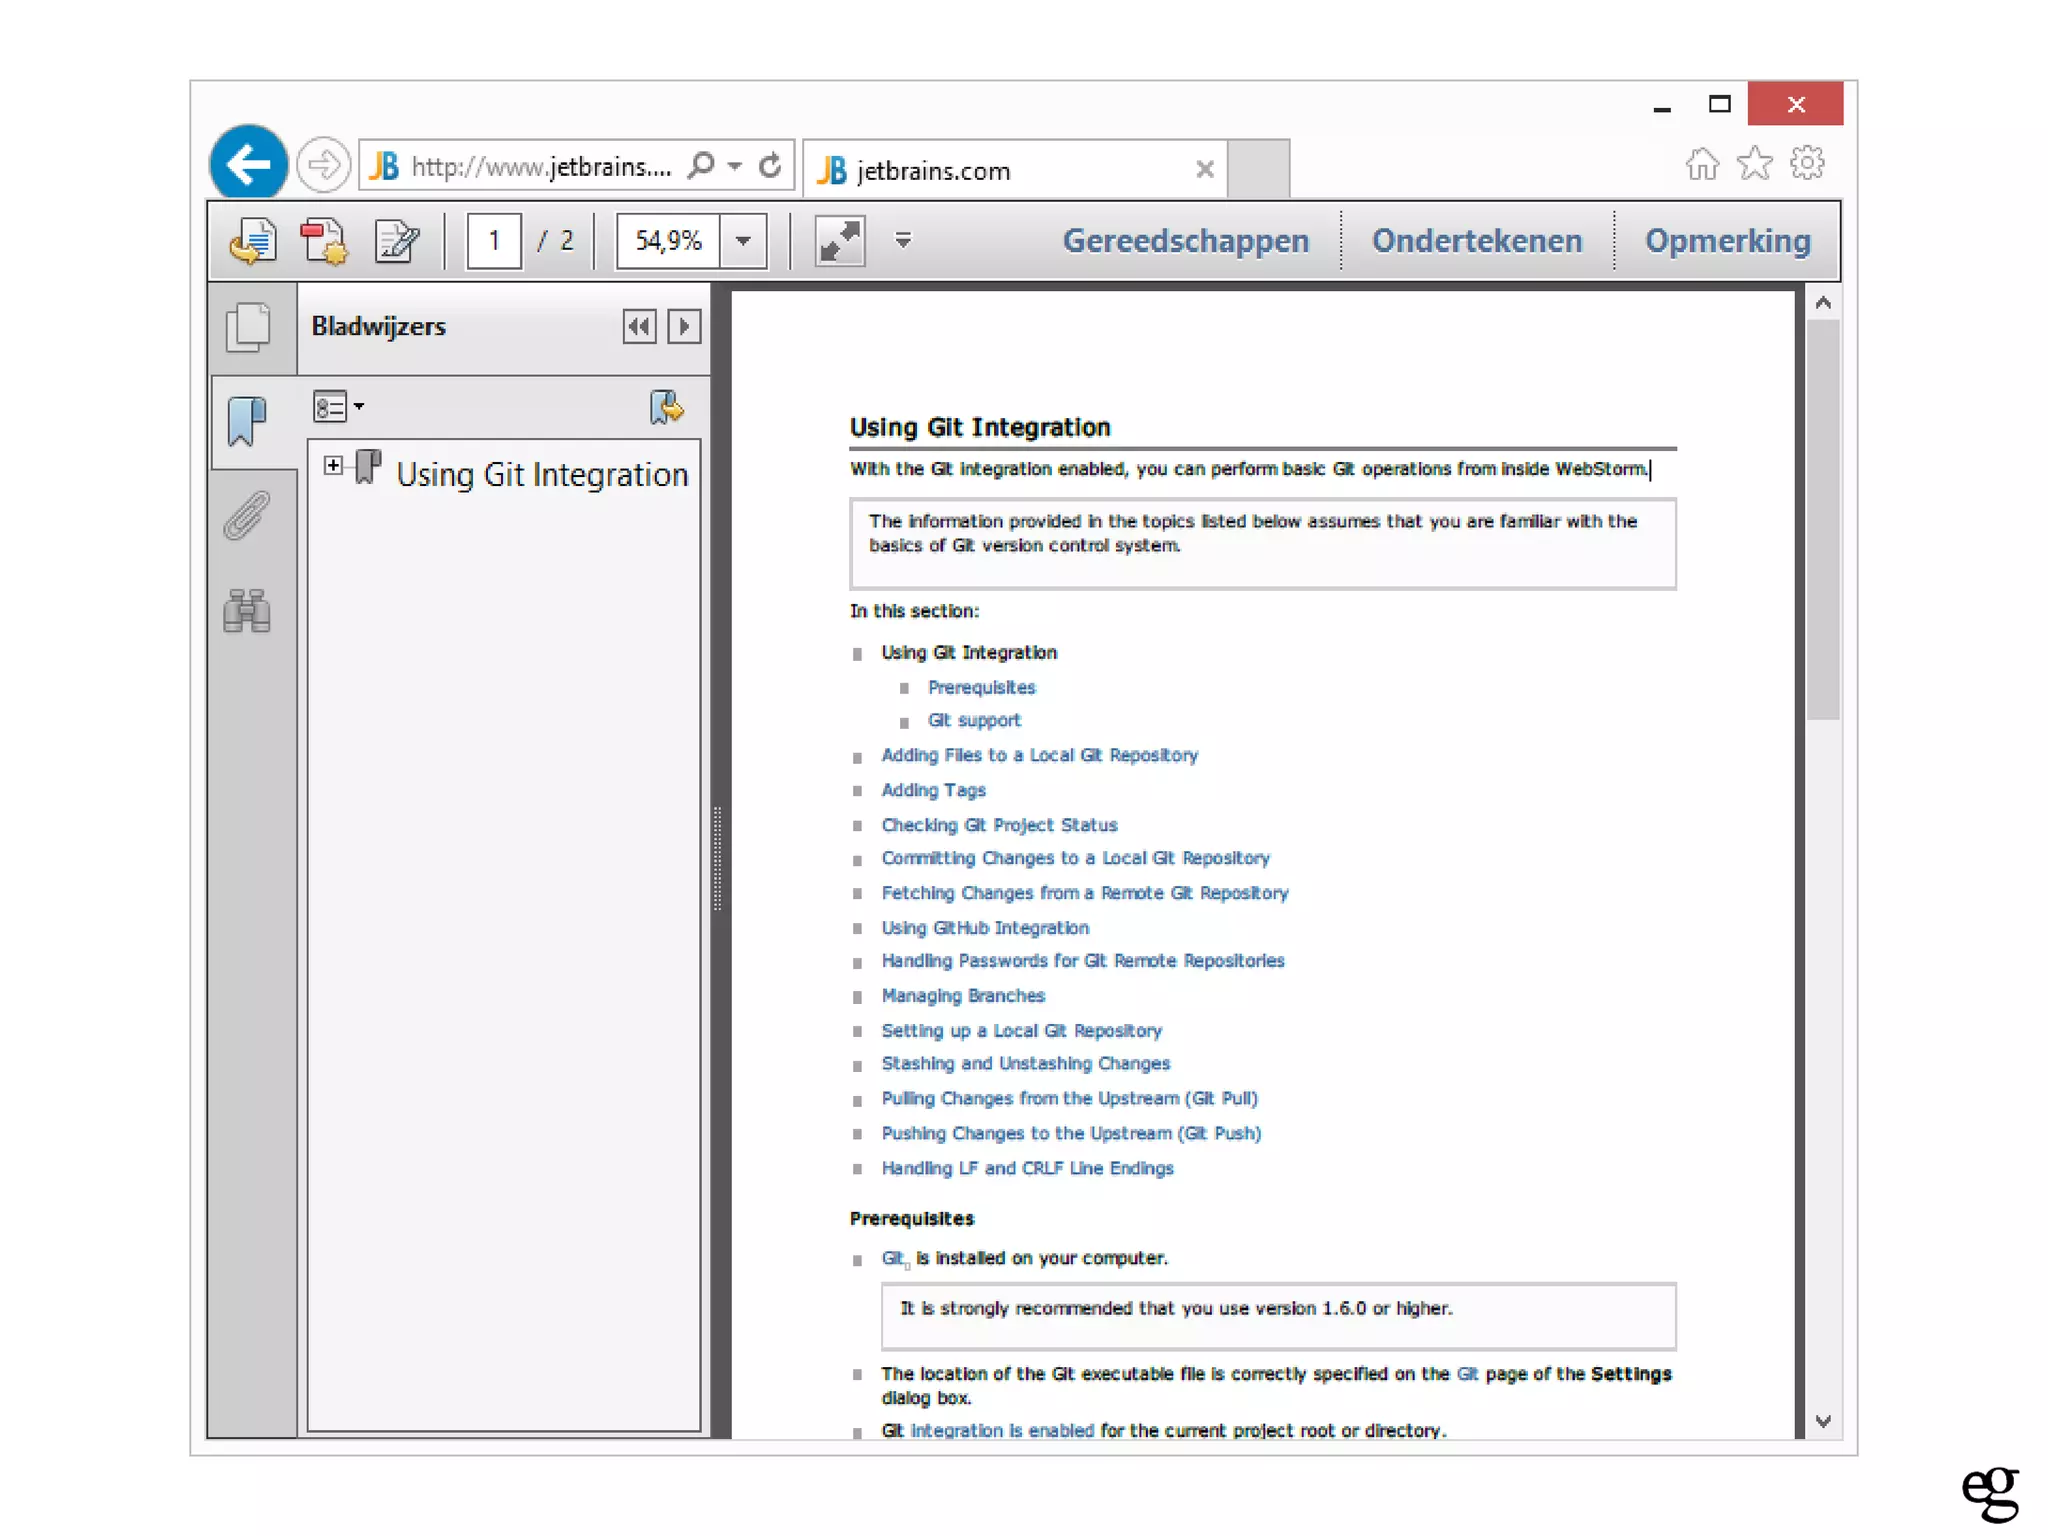Click the save a copy toolbar icon
Image resolution: width=2048 pixels, height=1536 pixels.
click(x=252, y=241)
